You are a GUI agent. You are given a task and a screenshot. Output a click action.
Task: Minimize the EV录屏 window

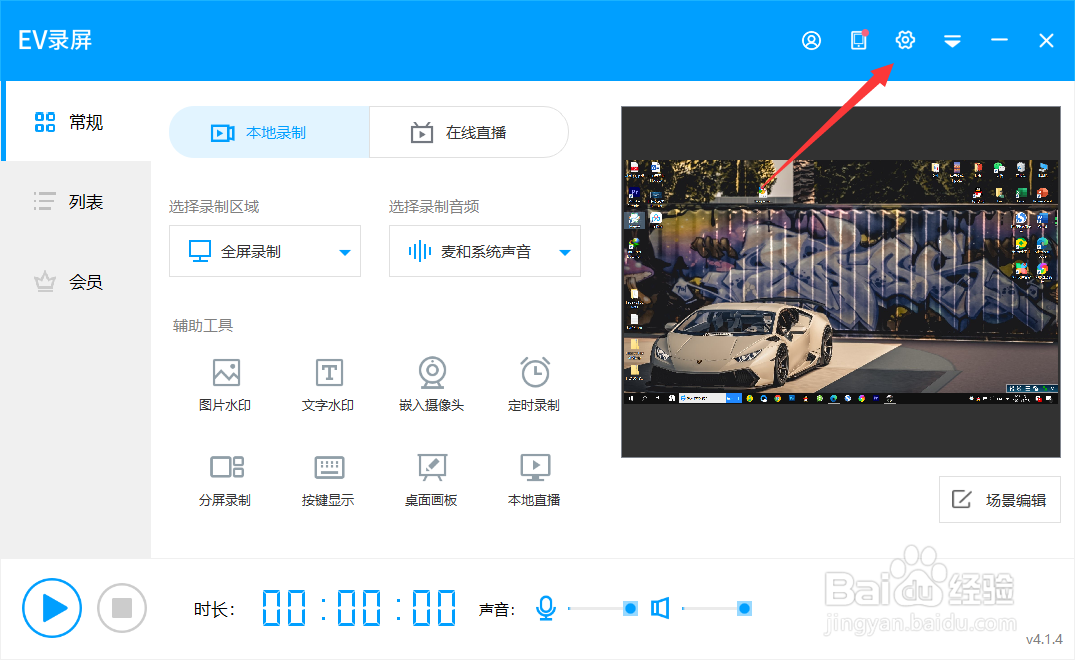[999, 40]
